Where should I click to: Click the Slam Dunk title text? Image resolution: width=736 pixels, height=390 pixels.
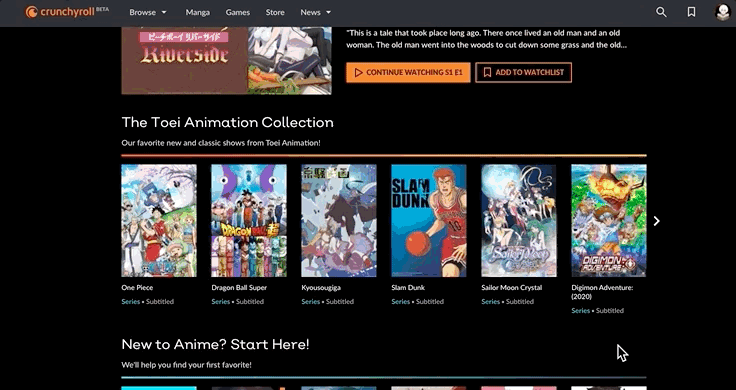point(408,287)
